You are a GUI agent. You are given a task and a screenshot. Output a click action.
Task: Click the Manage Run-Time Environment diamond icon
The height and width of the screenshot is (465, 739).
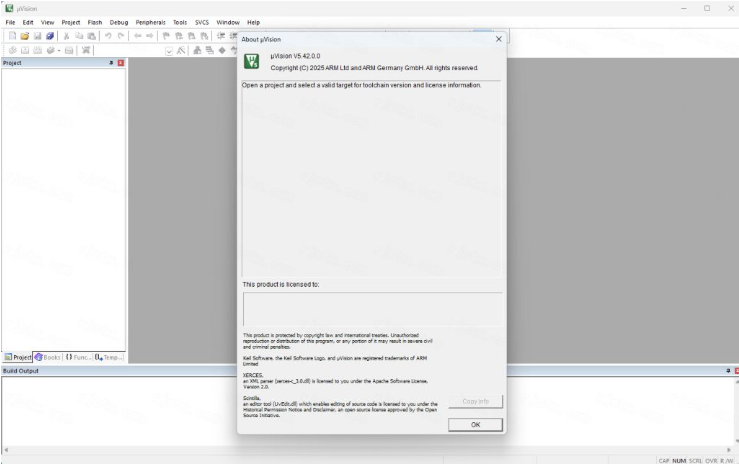tap(222, 50)
